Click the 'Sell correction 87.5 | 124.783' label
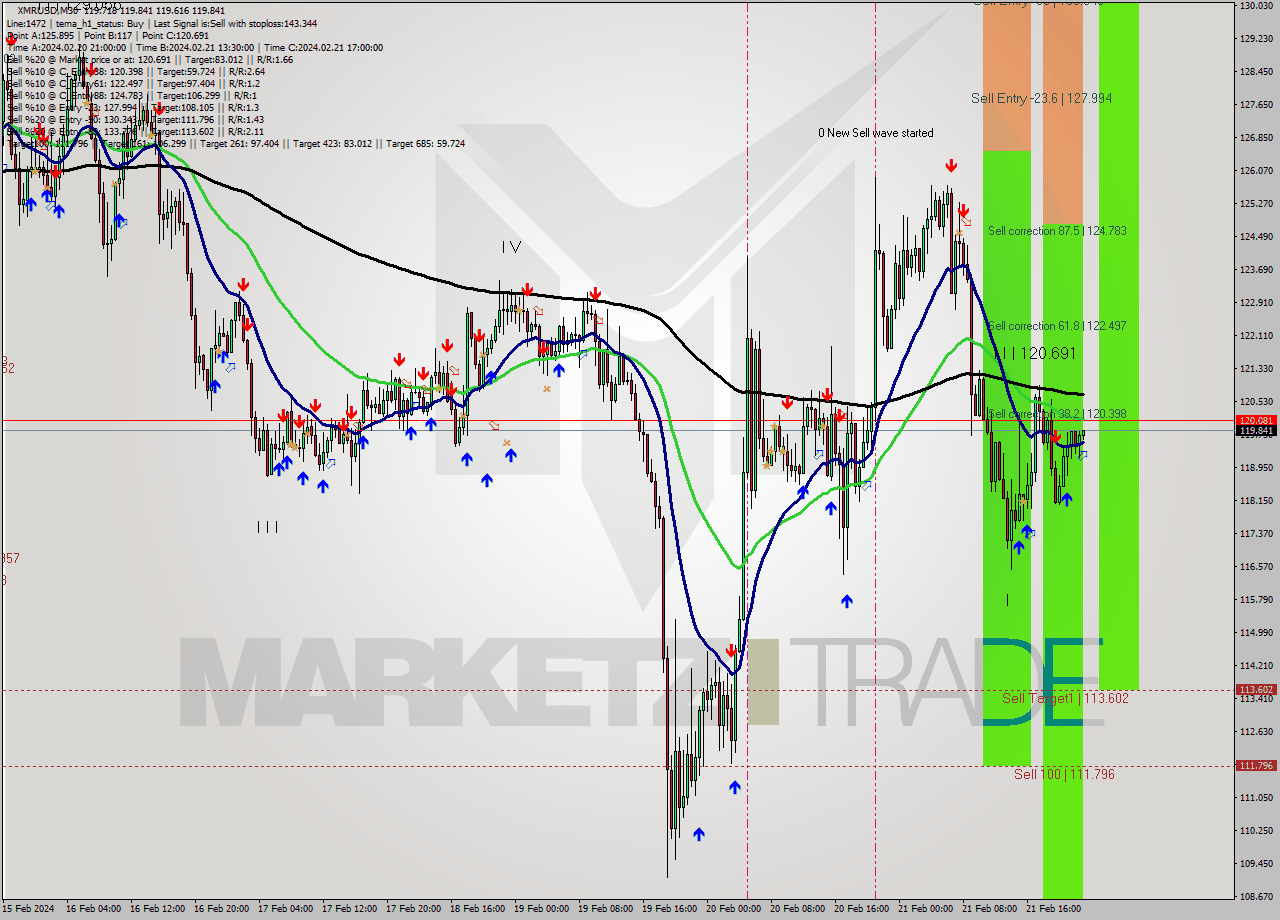Screen dimensions: 1280x920 click(x=1057, y=230)
